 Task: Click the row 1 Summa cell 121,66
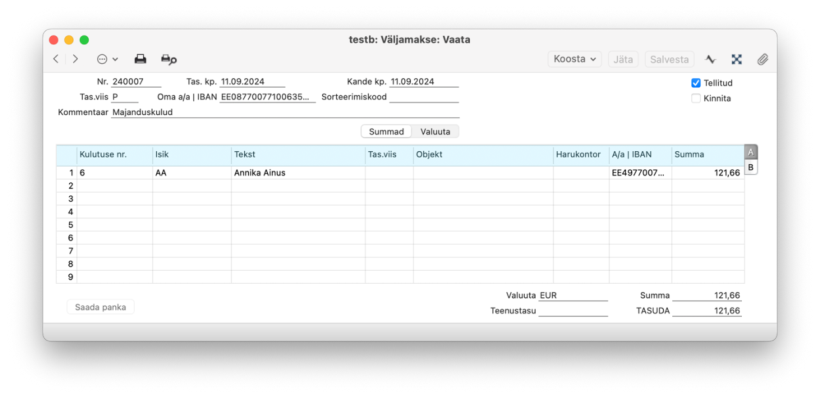click(708, 173)
